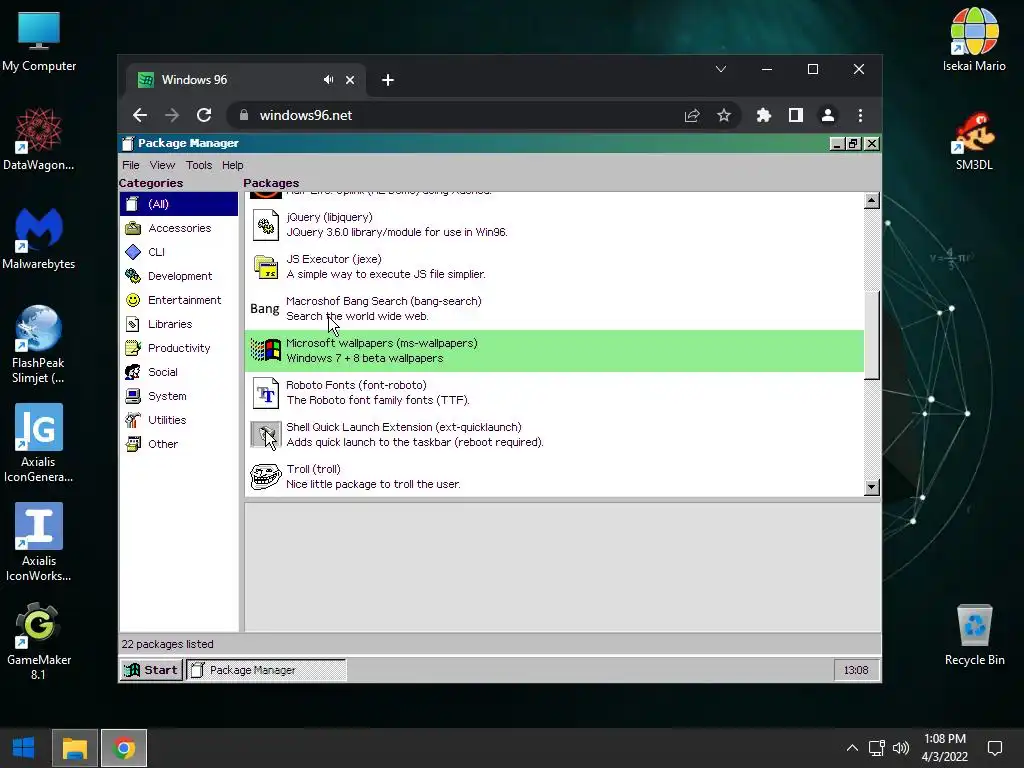Select the (All) category
Viewport: 1024px width, 768px height.
[178, 204]
